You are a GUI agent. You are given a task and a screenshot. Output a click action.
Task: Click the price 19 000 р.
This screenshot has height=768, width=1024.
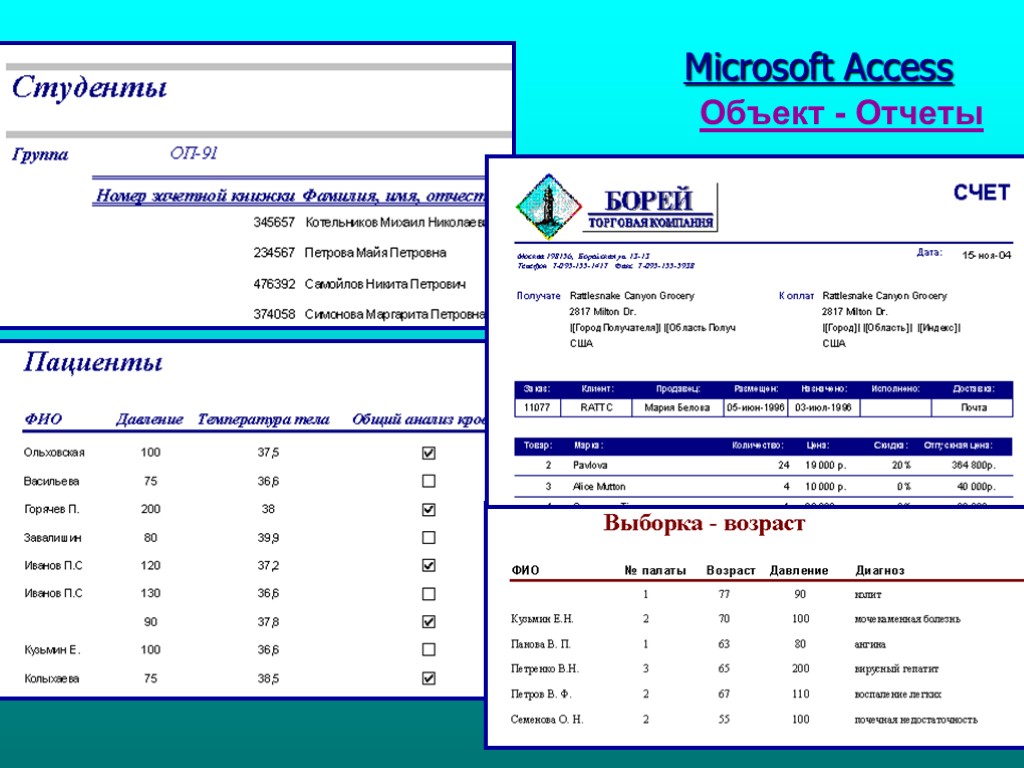[825, 466]
